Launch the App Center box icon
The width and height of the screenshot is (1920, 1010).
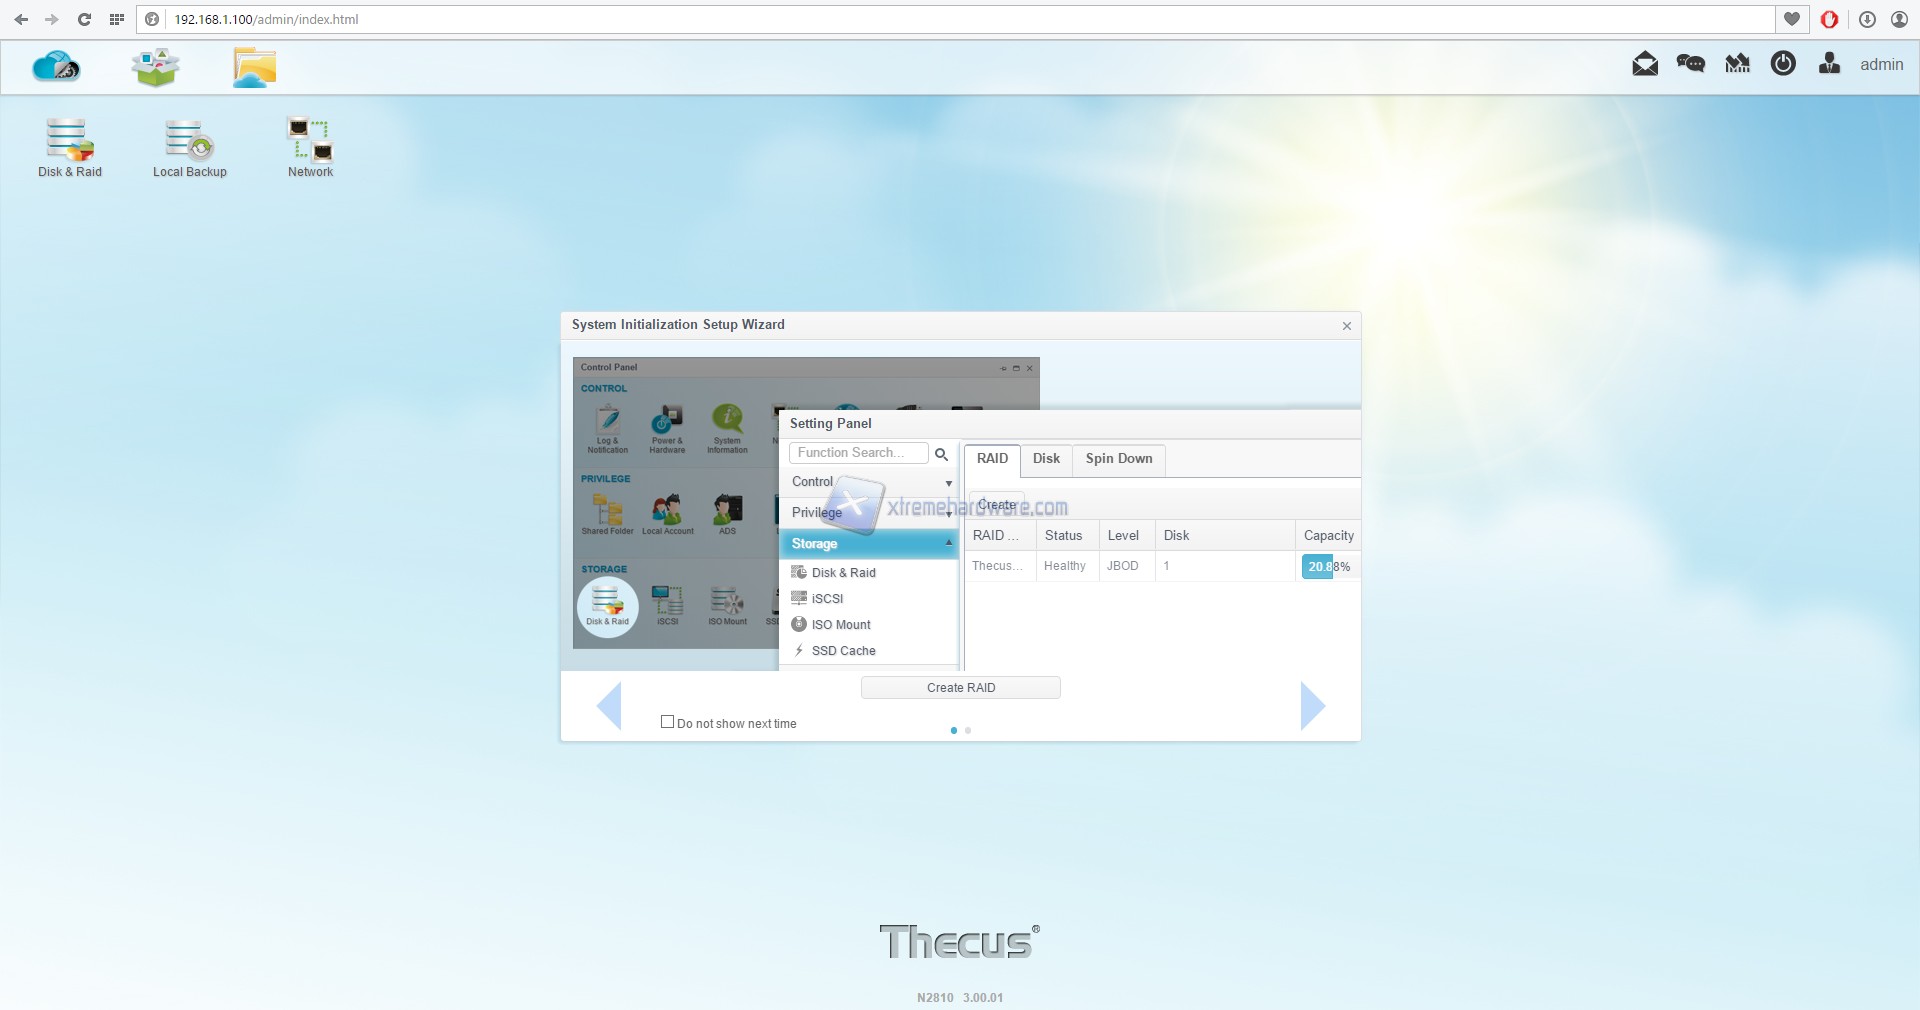coord(155,67)
